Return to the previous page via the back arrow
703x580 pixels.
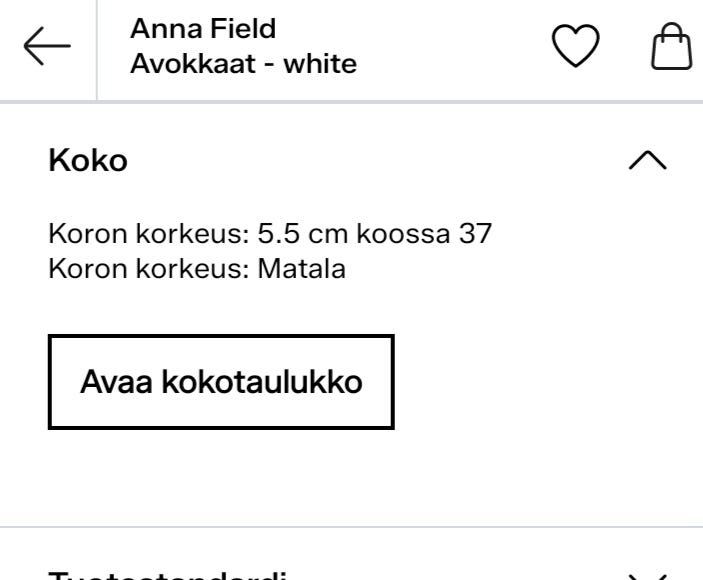[x=47, y=46]
